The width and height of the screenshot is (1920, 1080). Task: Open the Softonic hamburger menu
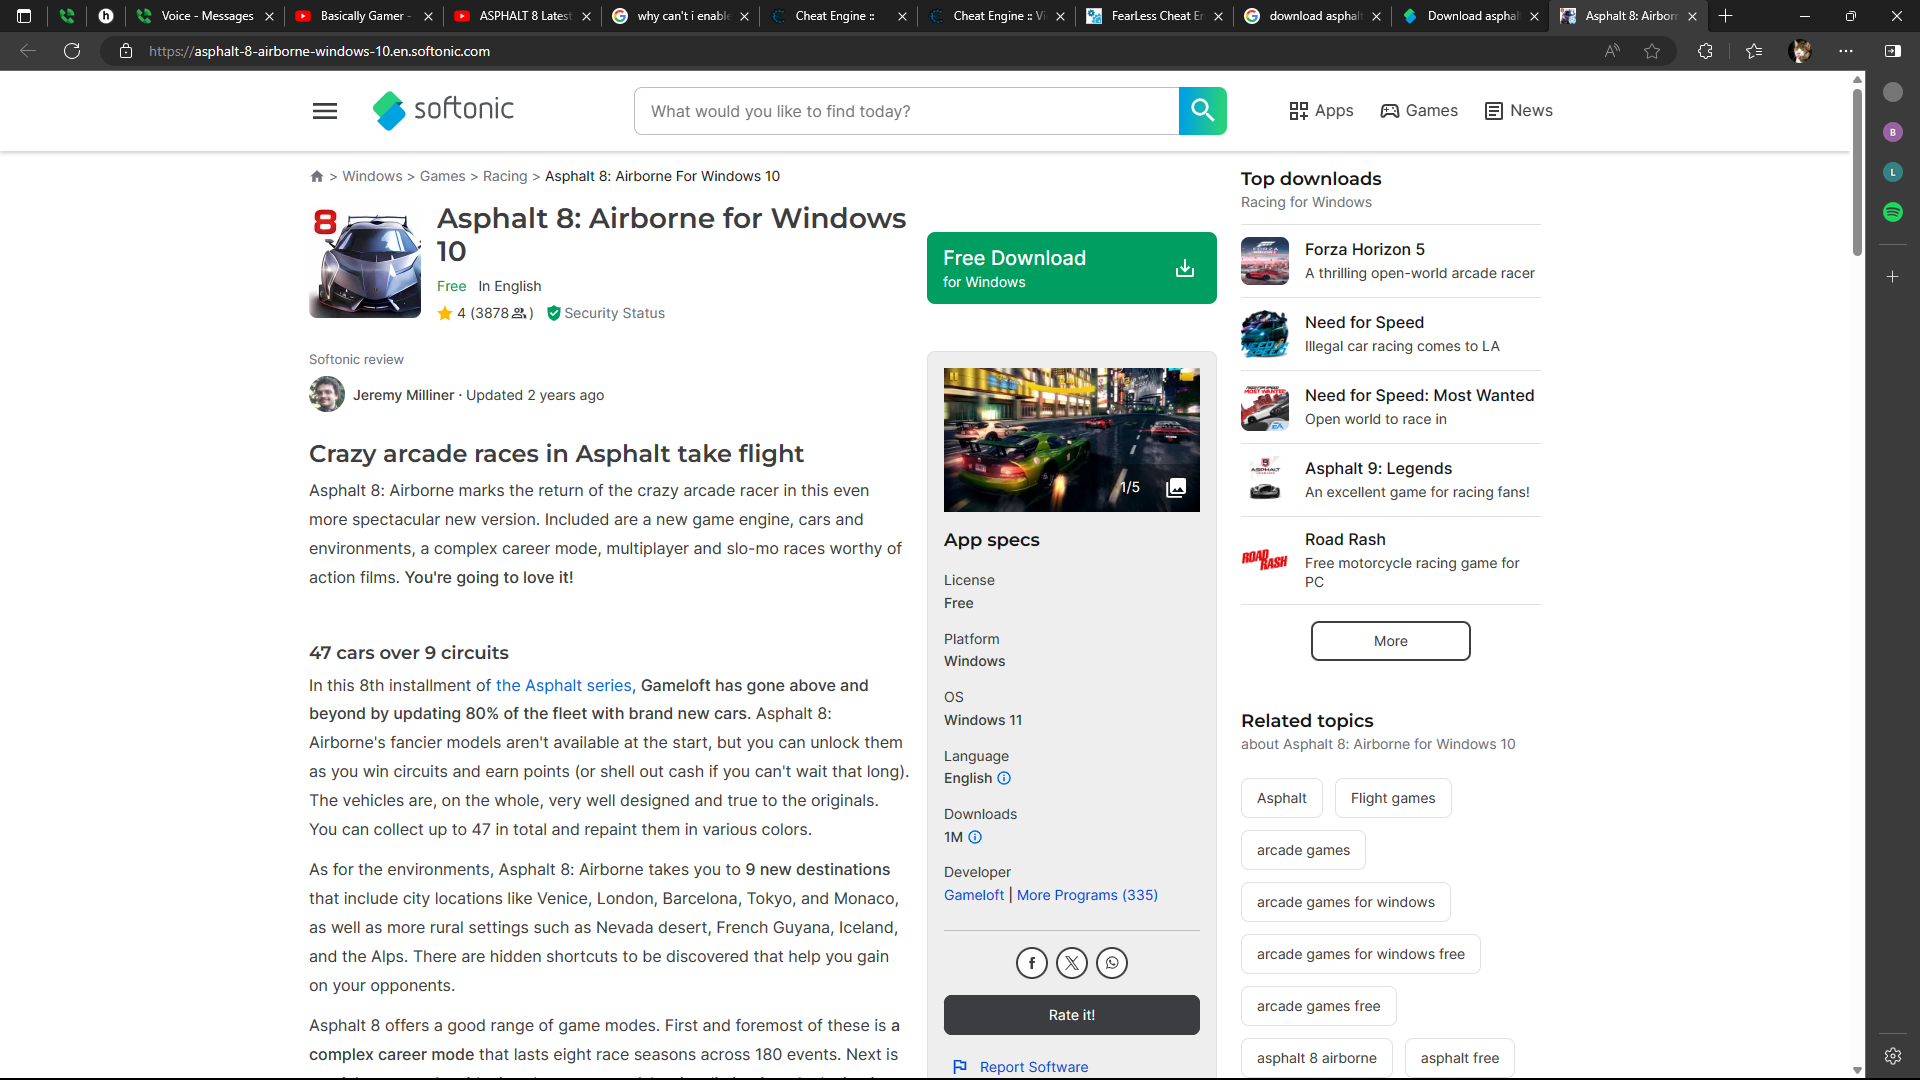(324, 111)
